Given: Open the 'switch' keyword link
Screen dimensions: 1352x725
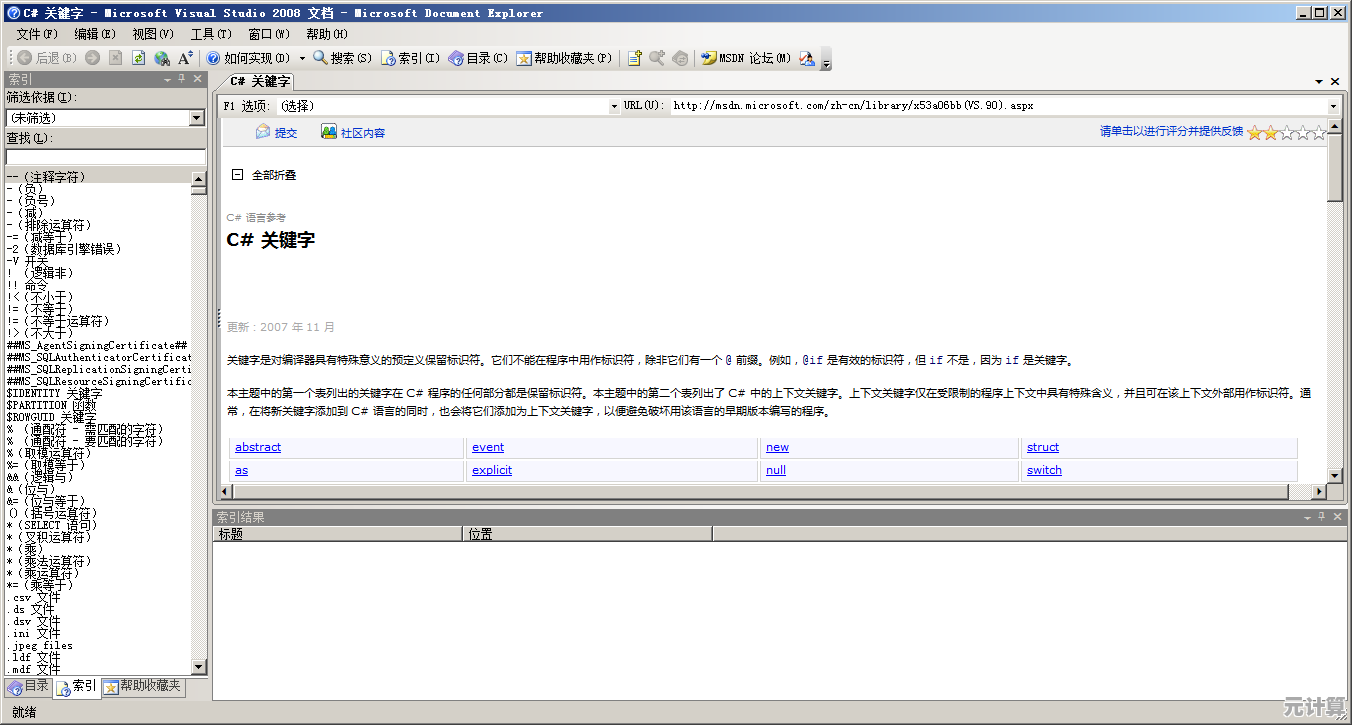Looking at the screenshot, I should point(1044,470).
